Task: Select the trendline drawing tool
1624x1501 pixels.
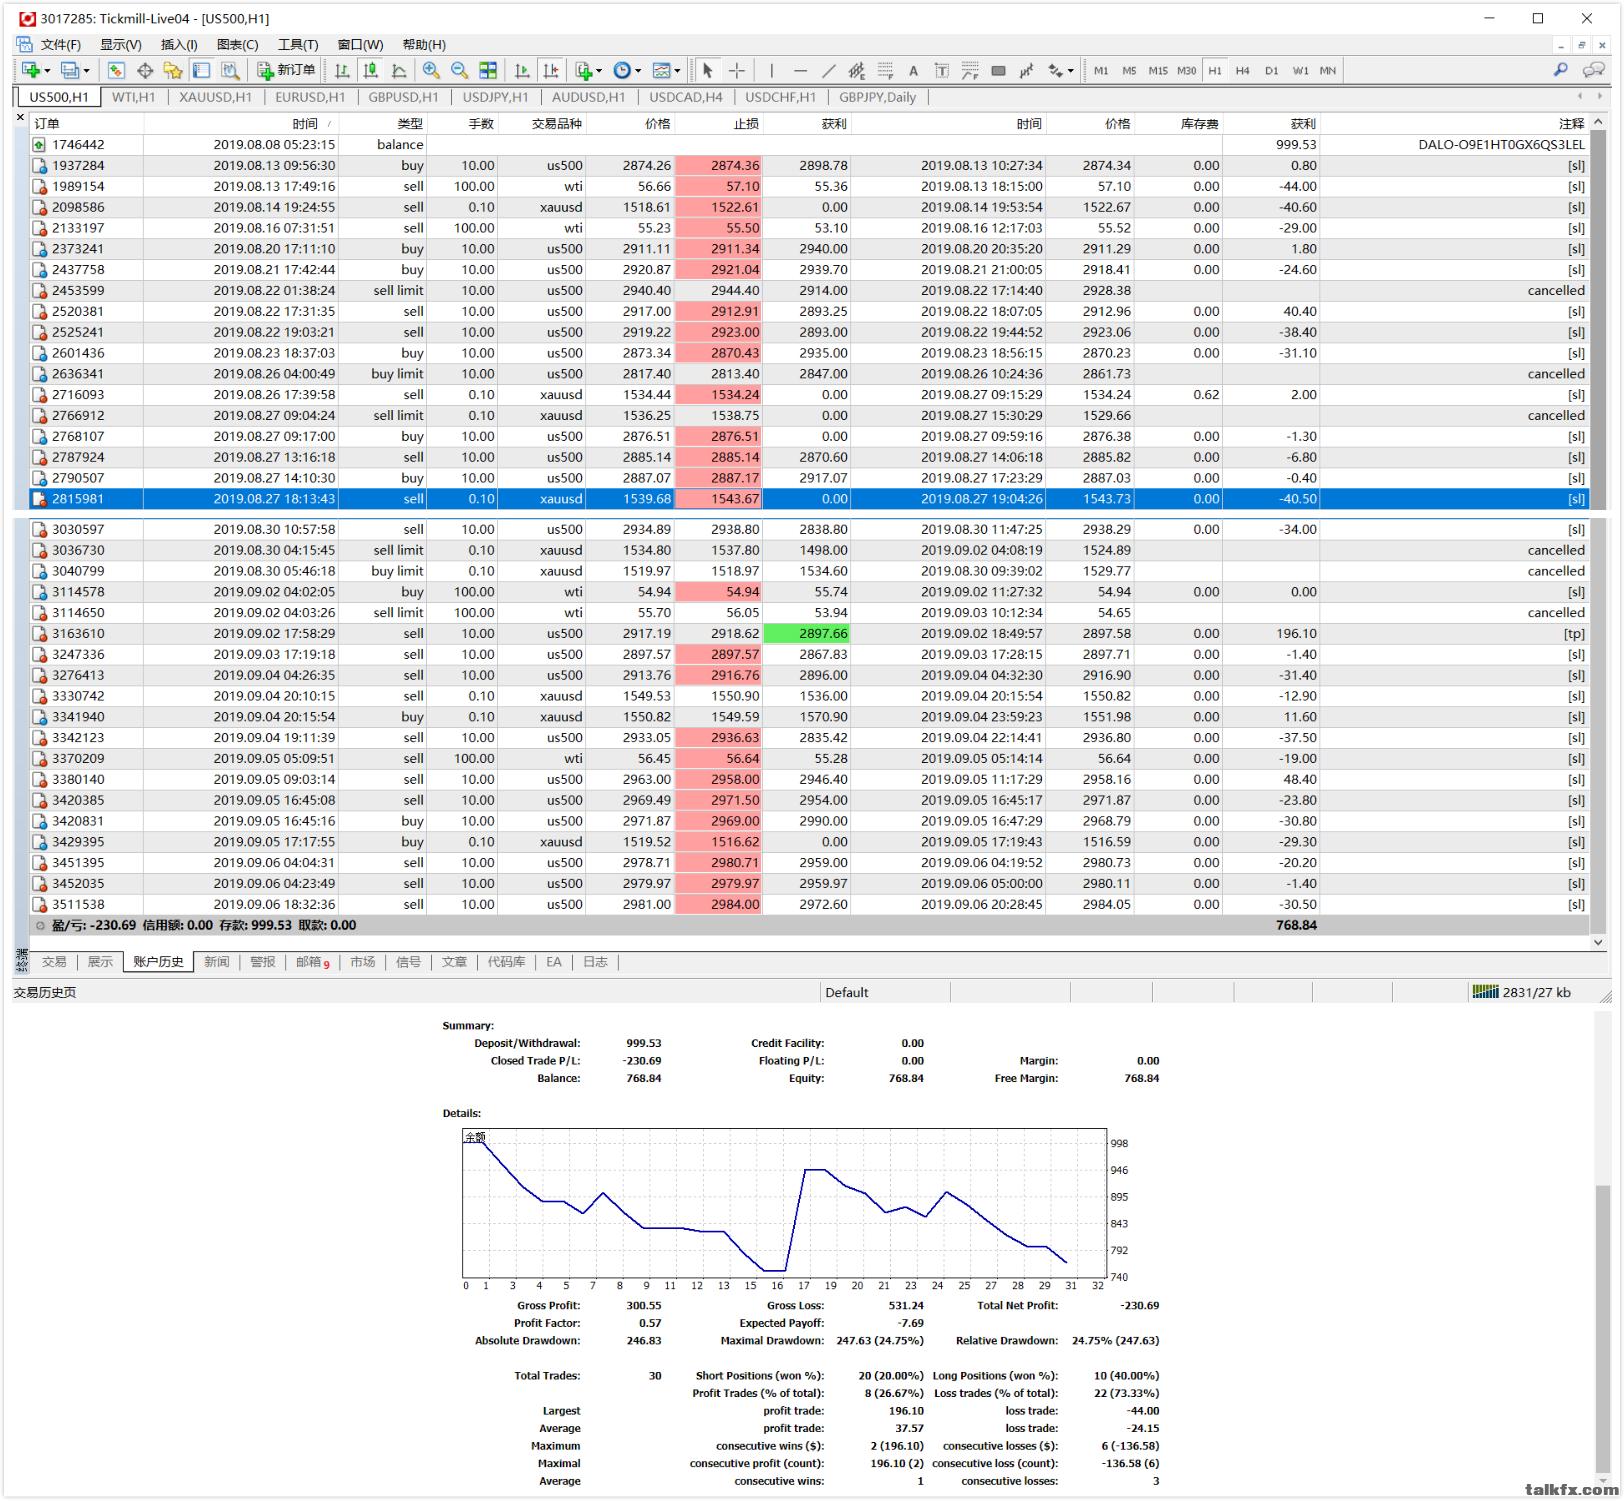Action: pos(828,70)
